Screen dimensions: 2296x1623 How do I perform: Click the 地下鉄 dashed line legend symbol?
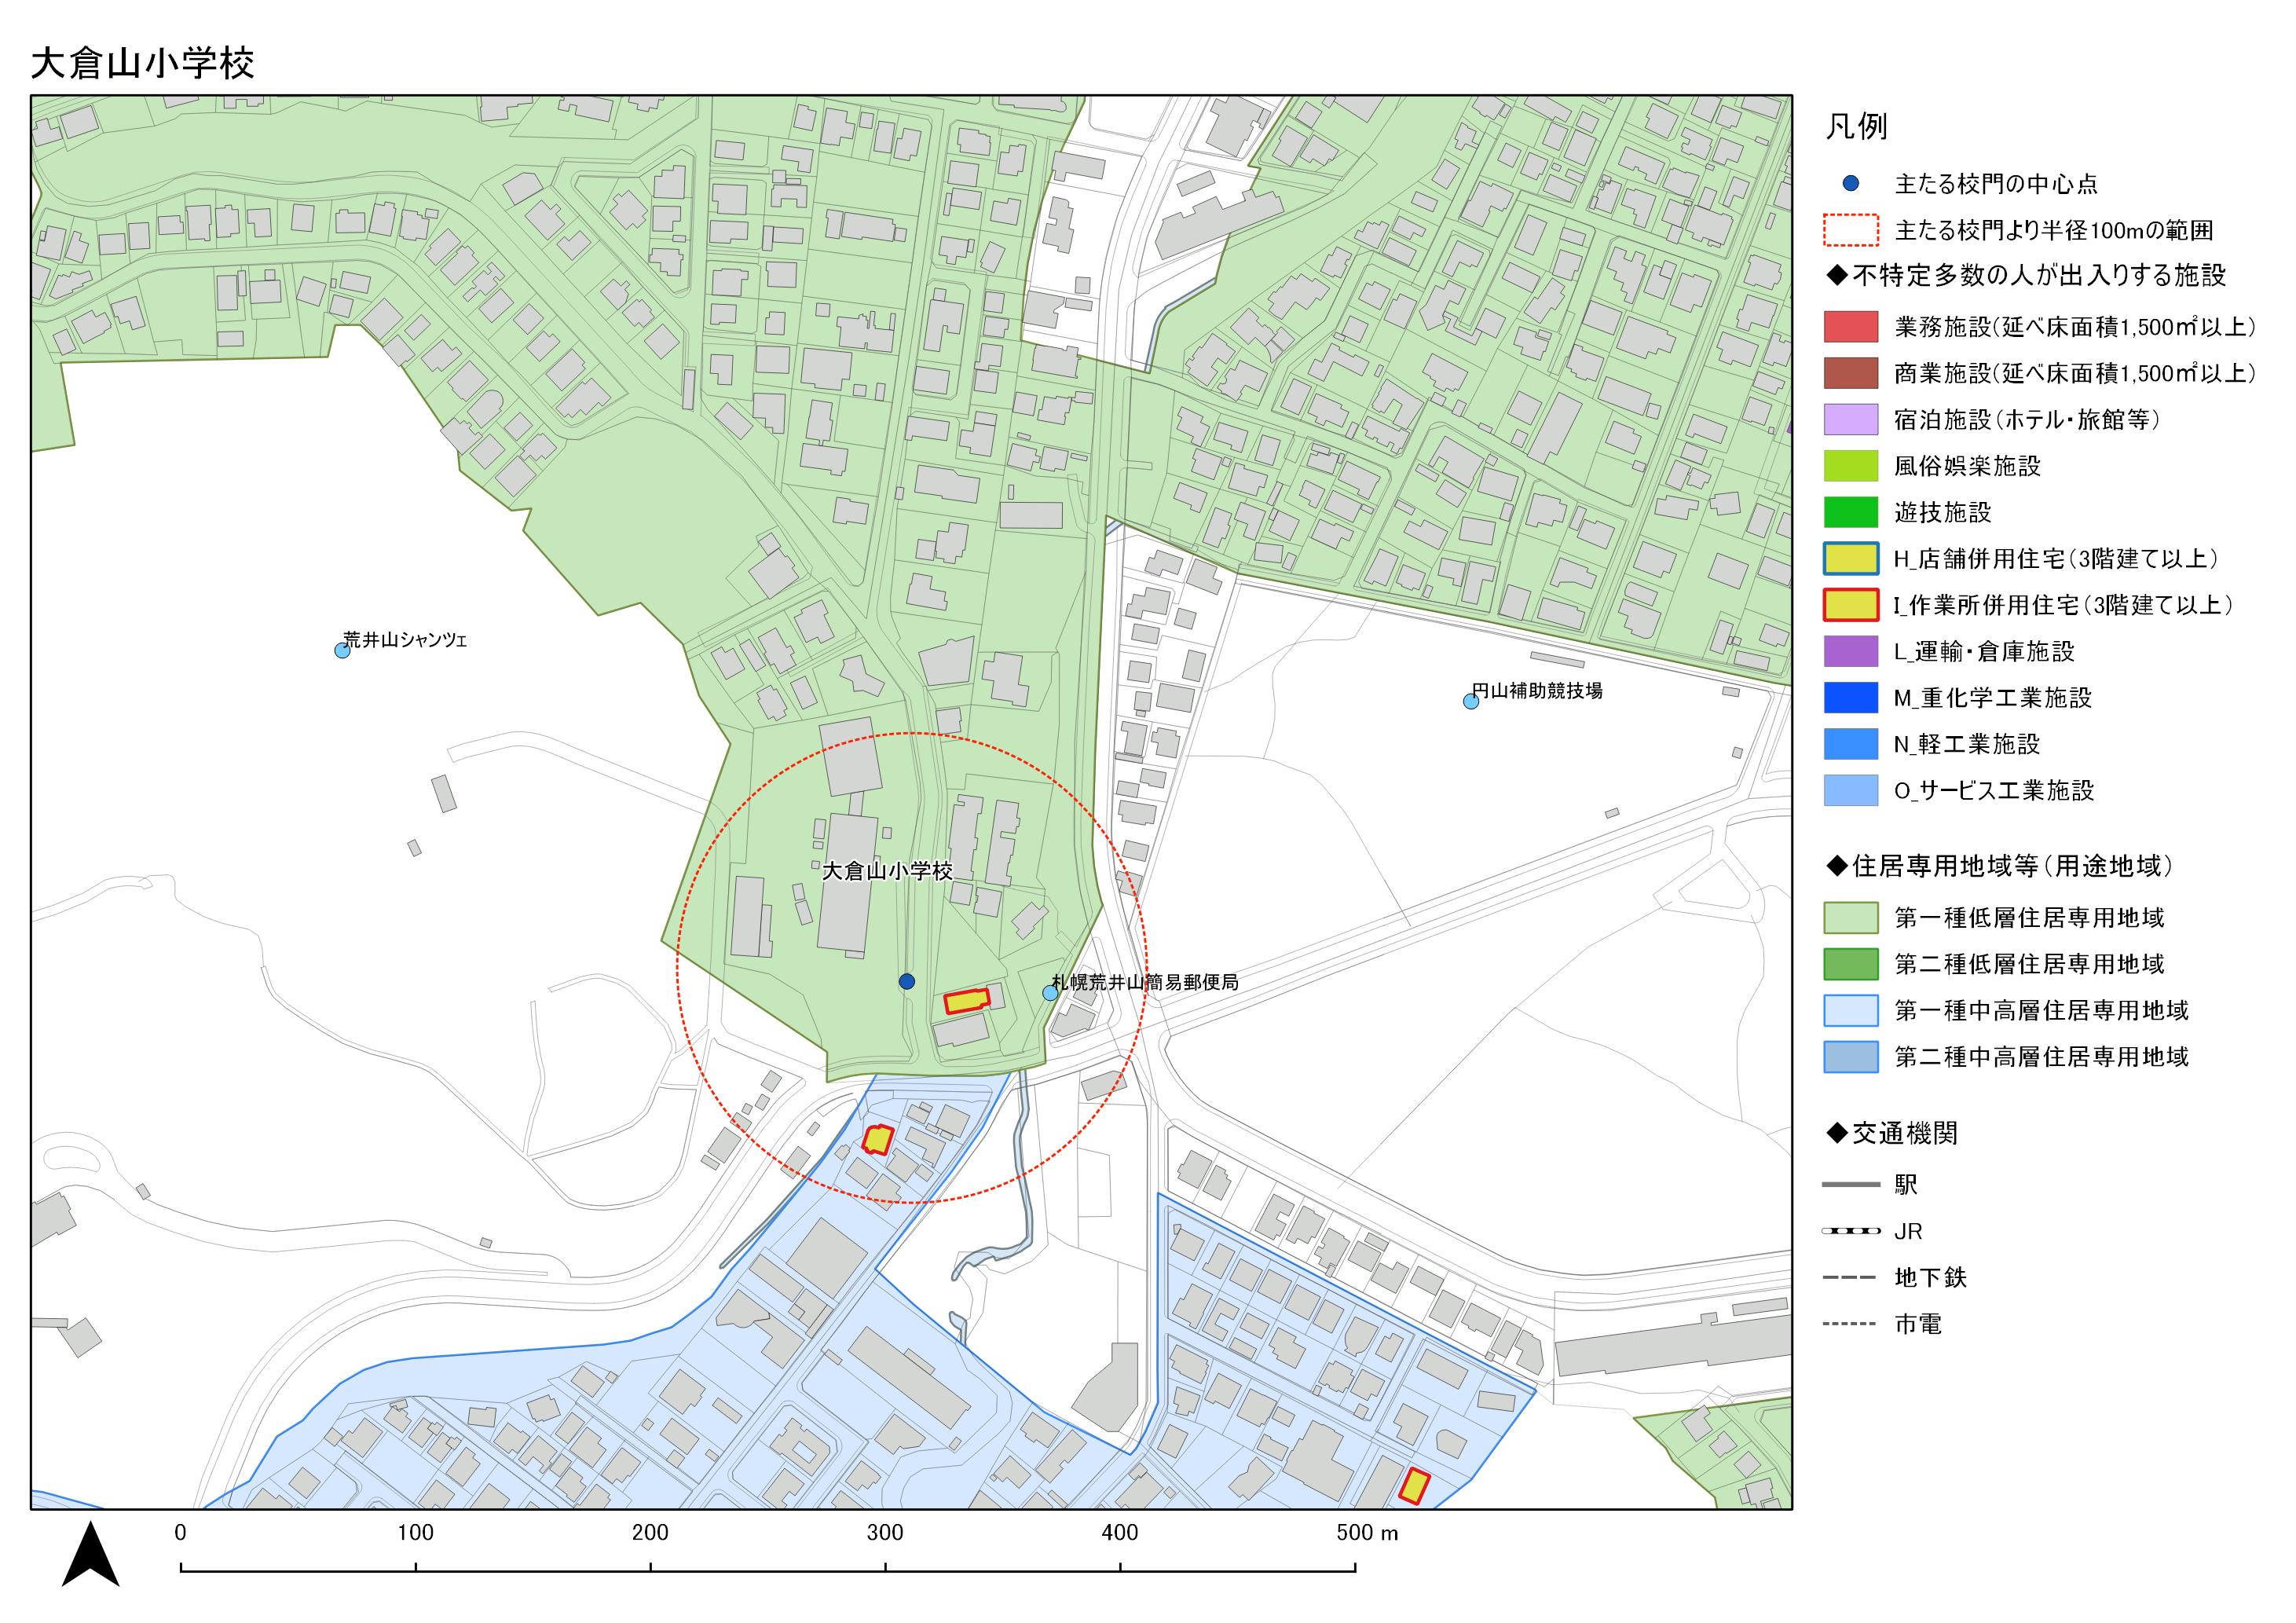[1850, 1278]
